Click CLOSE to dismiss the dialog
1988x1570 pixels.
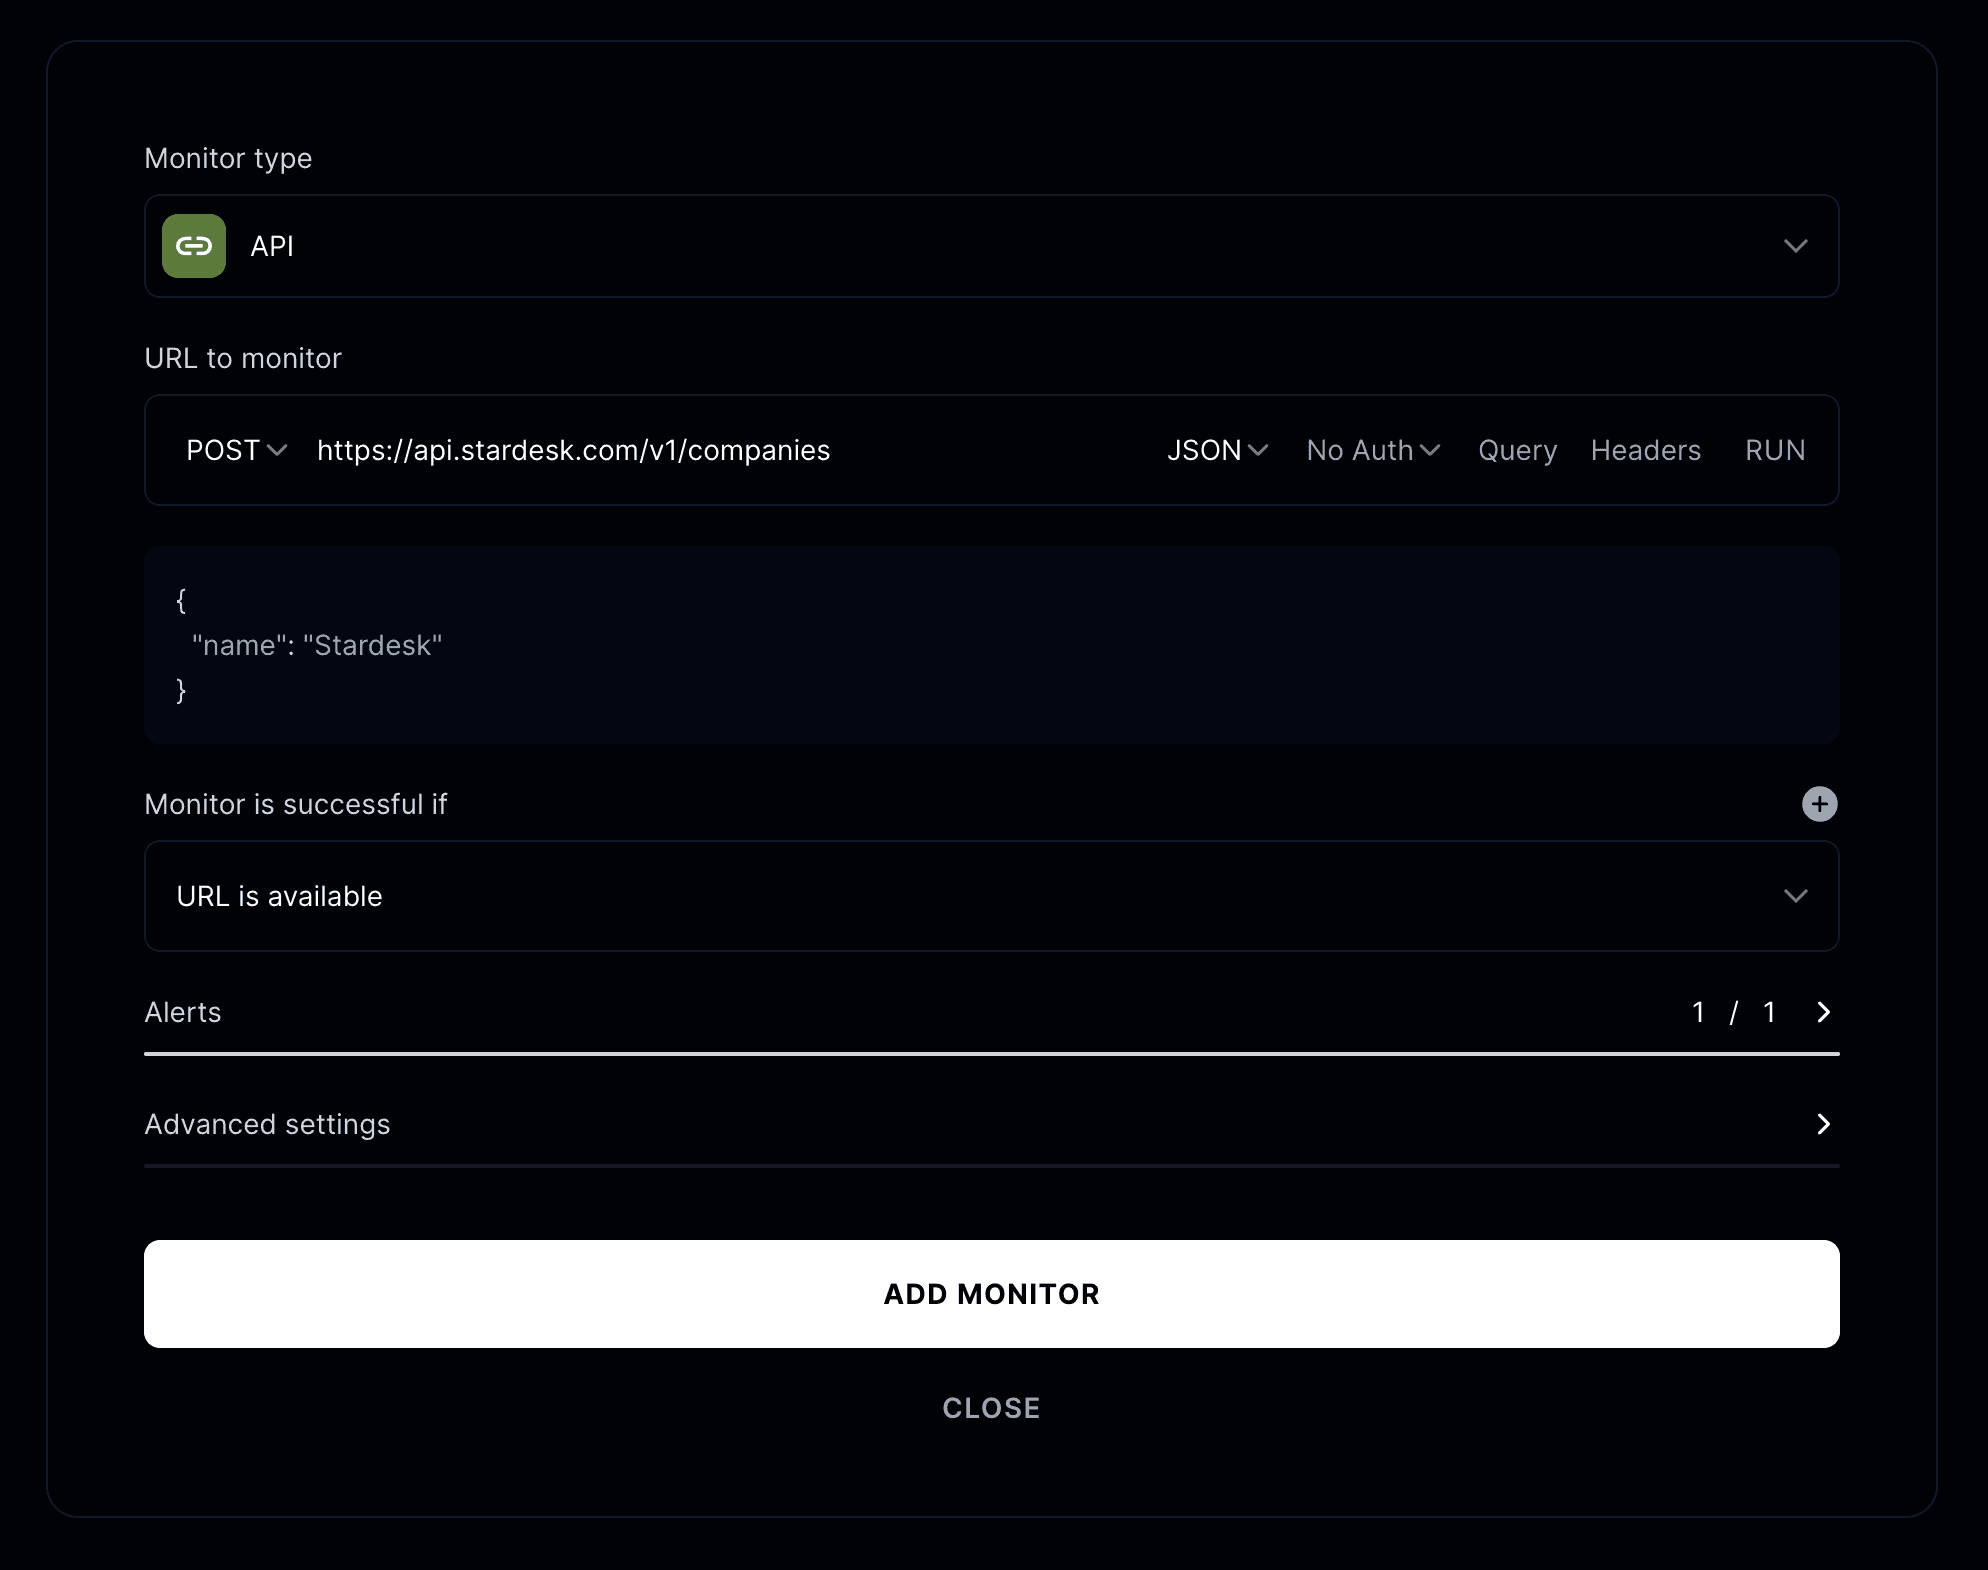(x=991, y=1408)
